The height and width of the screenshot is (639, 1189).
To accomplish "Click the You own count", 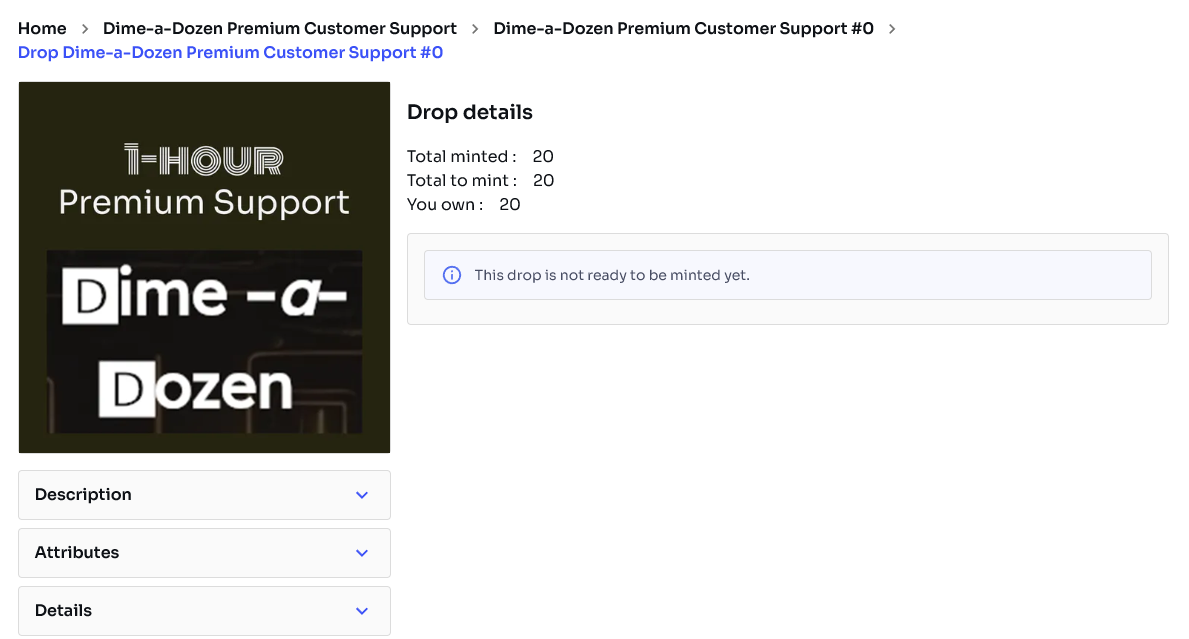I will click(x=510, y=205).
